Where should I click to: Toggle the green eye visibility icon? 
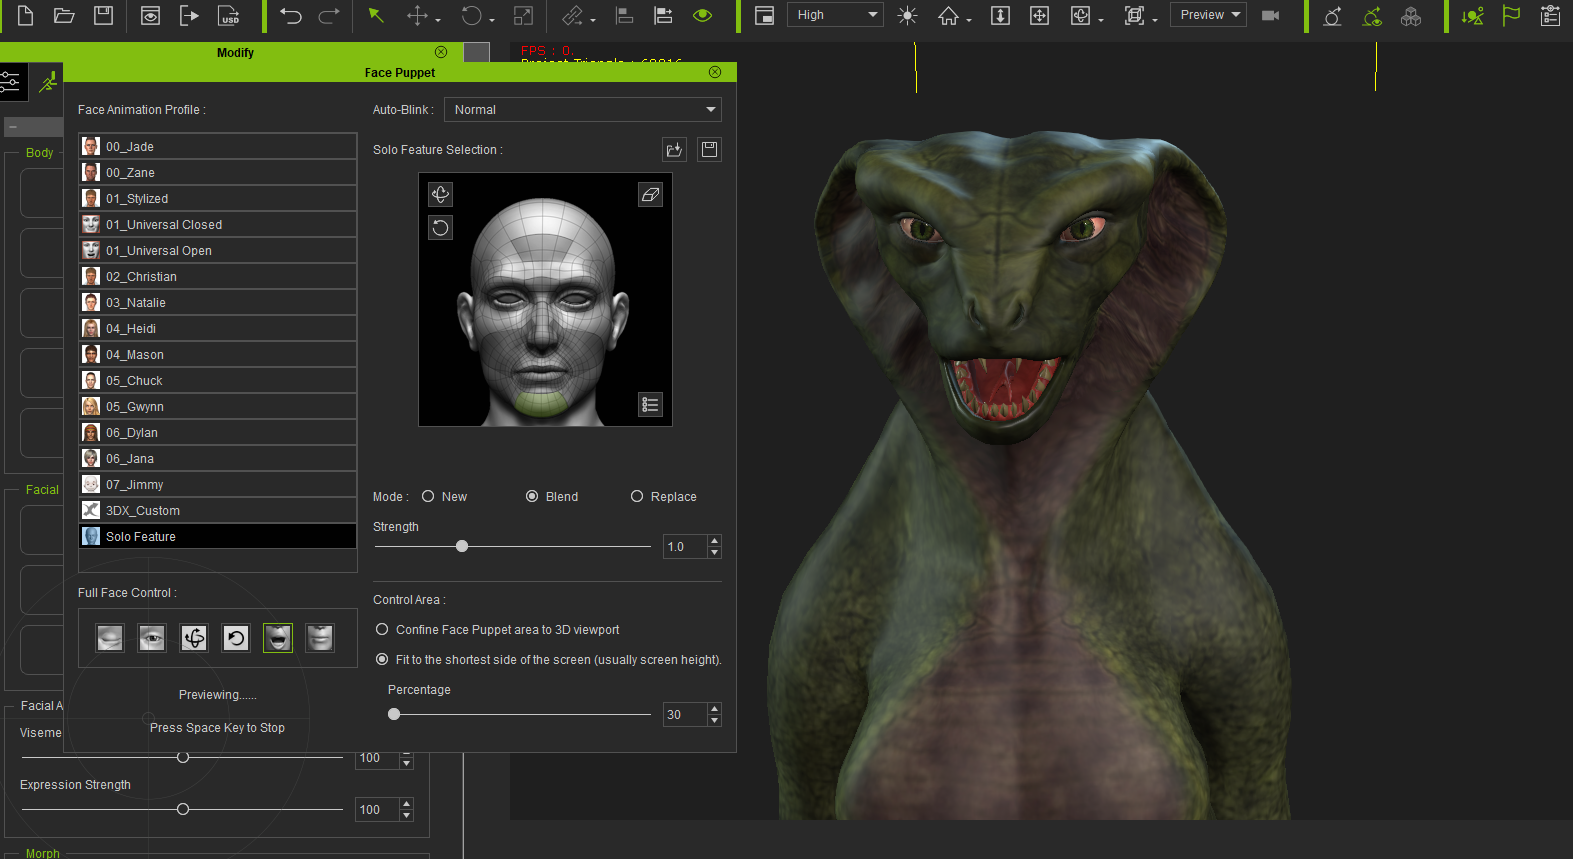pos(702,15)
